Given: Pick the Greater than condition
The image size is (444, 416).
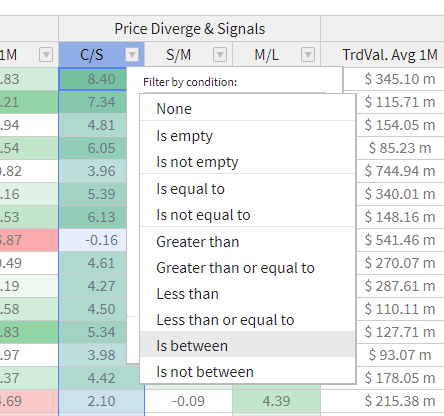Looking at the screenshot, I should pos(248,242).
